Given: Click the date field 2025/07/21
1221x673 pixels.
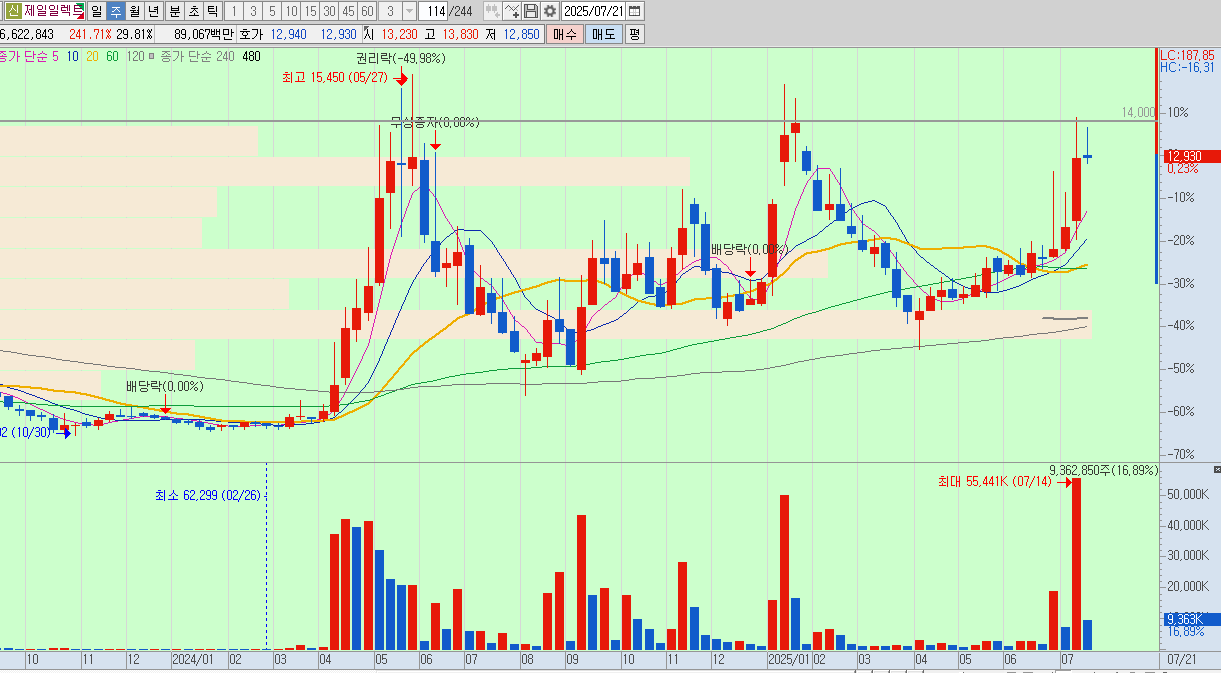Looking at the screenshot, I should 594,11.
